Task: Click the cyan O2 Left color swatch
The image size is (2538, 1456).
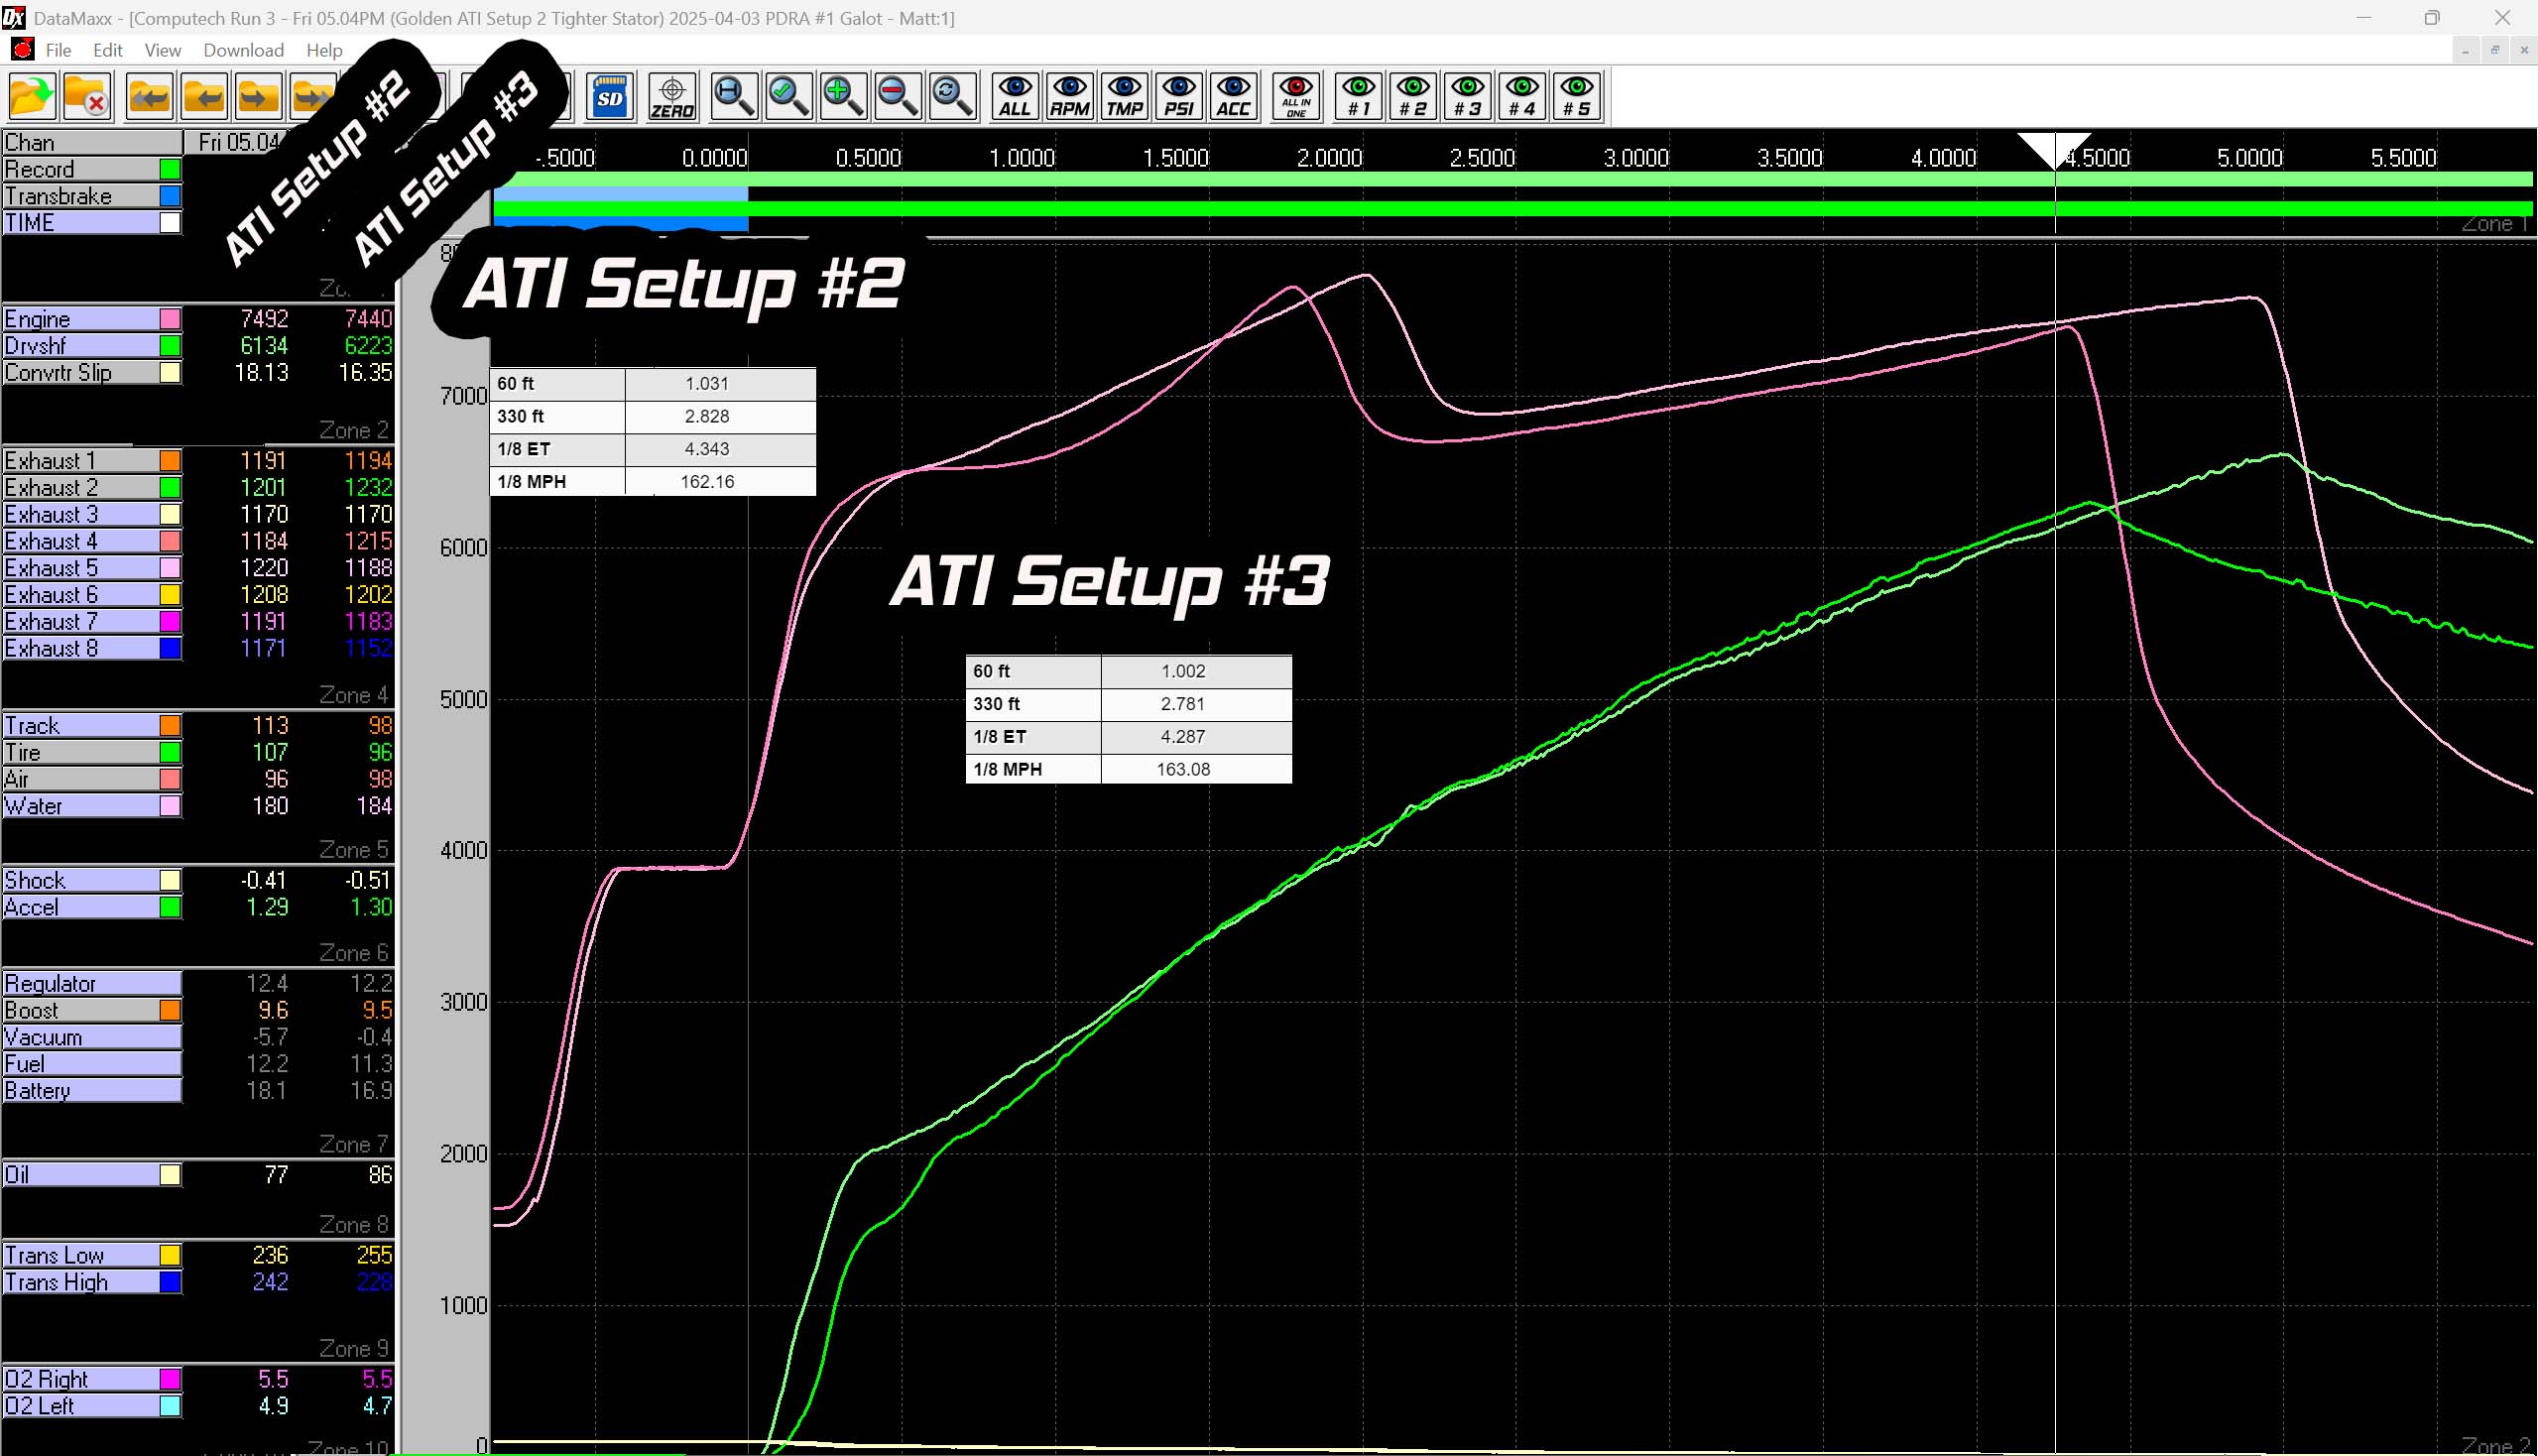Action: (171, 1406)
